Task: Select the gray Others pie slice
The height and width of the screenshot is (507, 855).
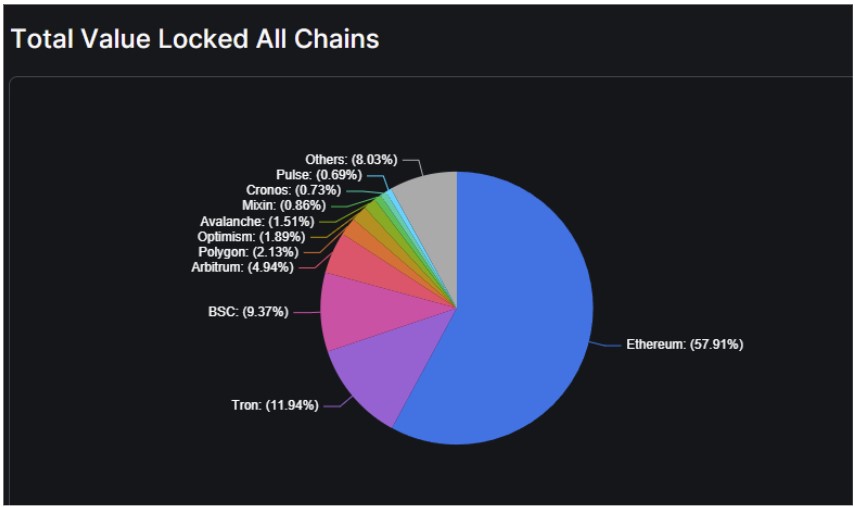Action: click(430, 205)
